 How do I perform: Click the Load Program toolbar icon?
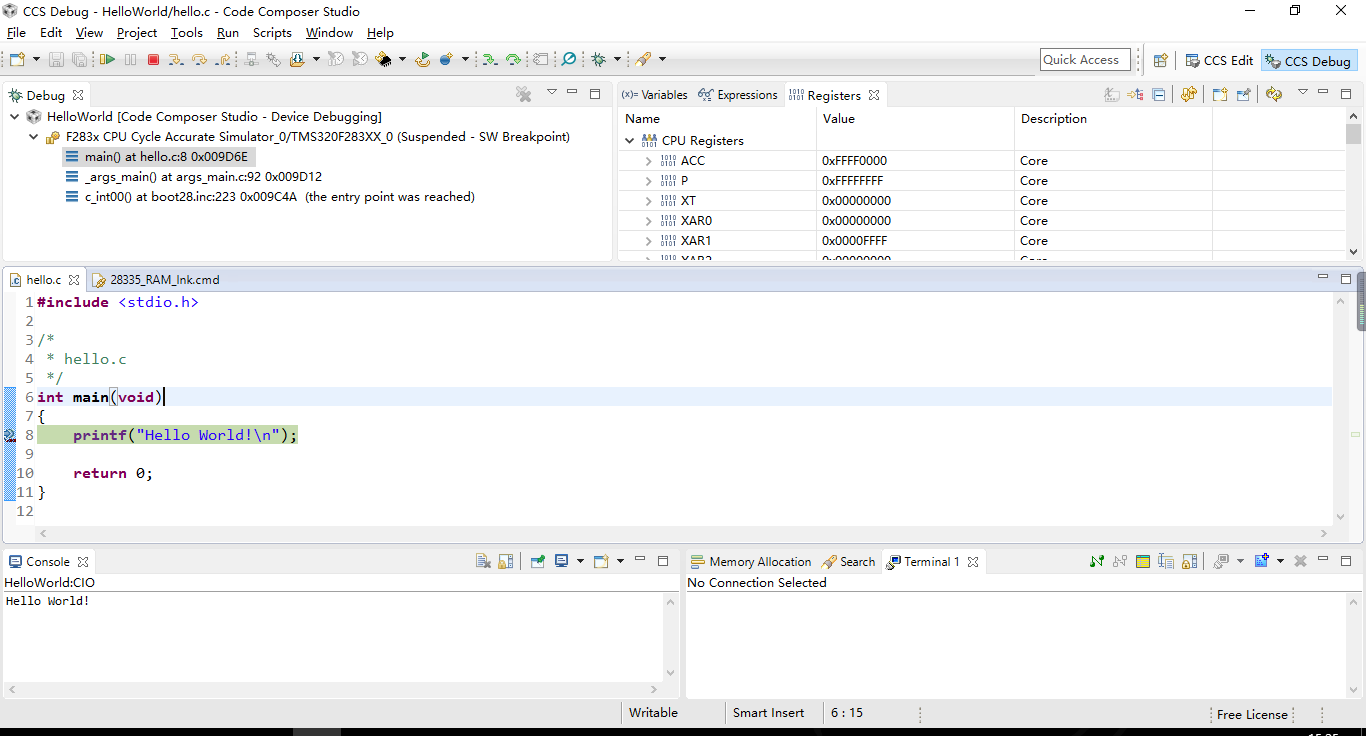click(x=297, y=60)
